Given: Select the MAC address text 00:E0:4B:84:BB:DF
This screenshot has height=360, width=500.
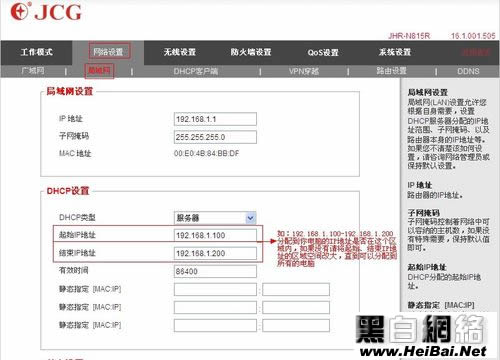Looking at the screenshot, I should pos(207,154).
